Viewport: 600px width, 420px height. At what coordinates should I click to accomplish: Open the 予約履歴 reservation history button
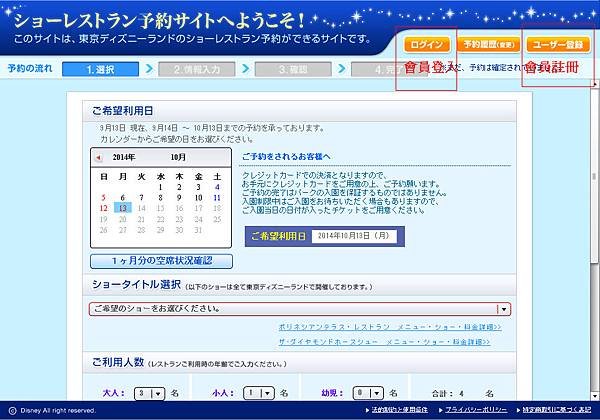[x=489, y=45]
